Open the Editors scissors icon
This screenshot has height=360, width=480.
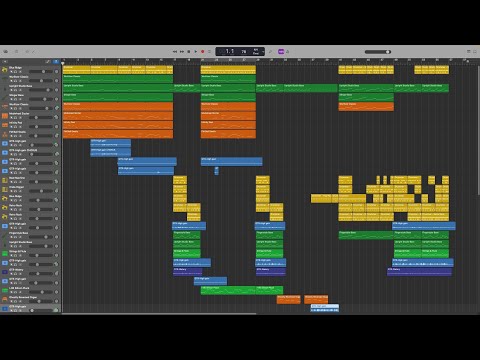[33, 52]
